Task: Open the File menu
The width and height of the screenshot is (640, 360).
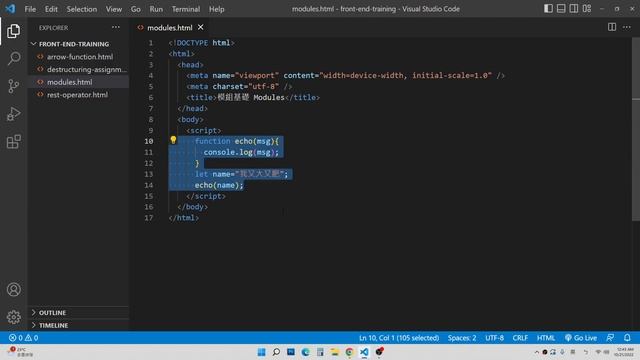Action: click(30, 9)
